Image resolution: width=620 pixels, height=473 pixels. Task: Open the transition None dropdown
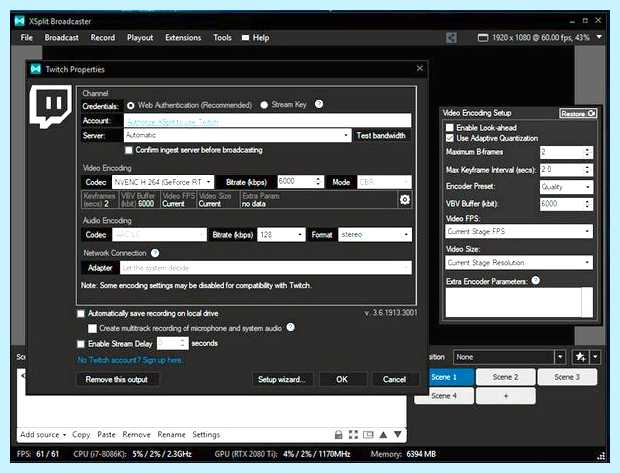[x=509, y=357]
